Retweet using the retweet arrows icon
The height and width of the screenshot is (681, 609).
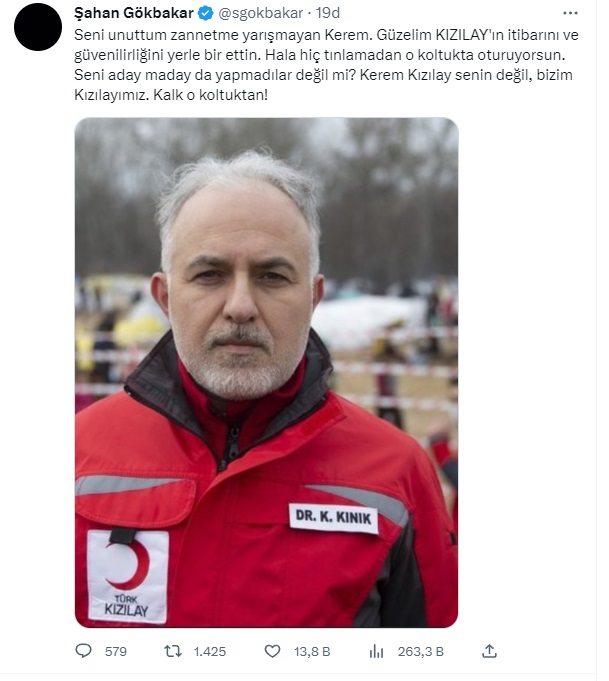[173, 651]
